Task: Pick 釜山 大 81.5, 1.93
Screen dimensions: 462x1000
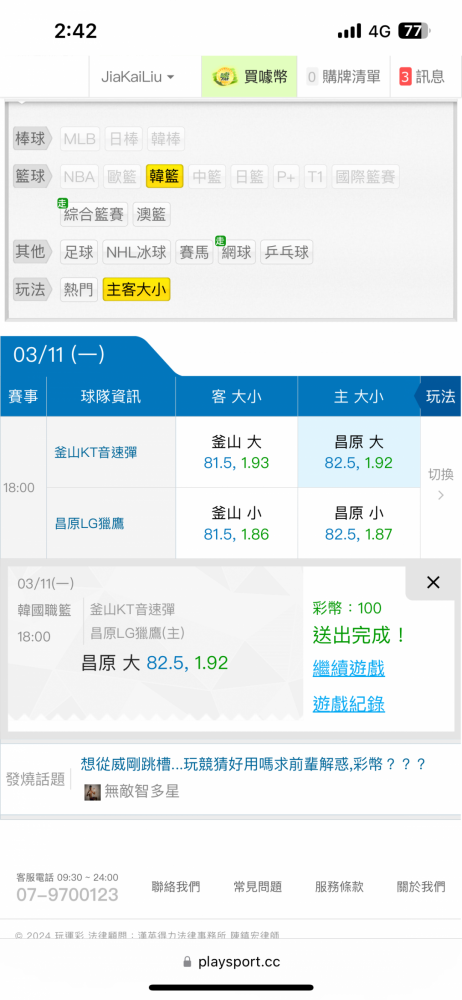Action: pyautogui.click(x=236, y=452)
